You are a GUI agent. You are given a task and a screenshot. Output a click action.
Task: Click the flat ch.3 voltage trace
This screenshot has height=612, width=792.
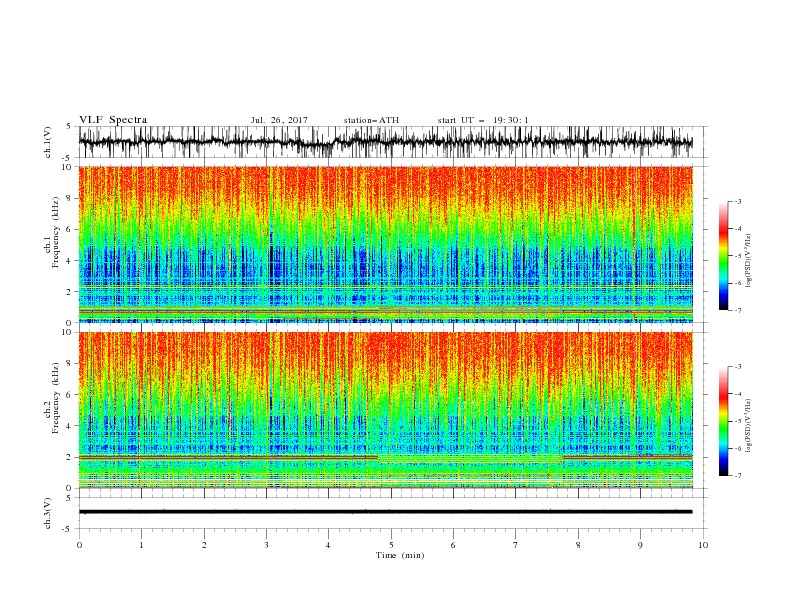coord(385,512)
